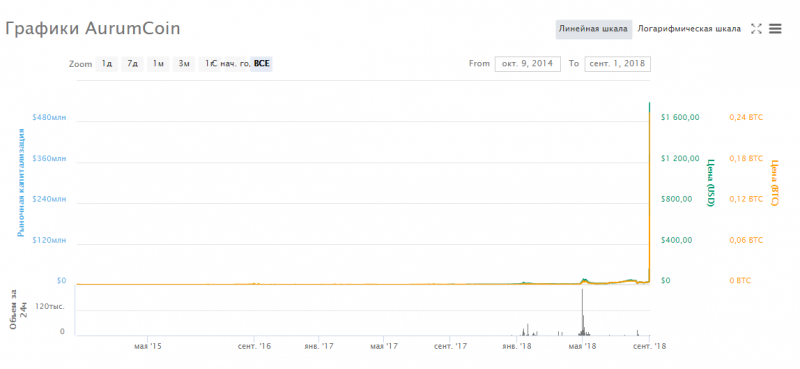Open fullscreen chart view icon
The width and height of the screenshot is (800, 369).
click(x=756, y=29)
